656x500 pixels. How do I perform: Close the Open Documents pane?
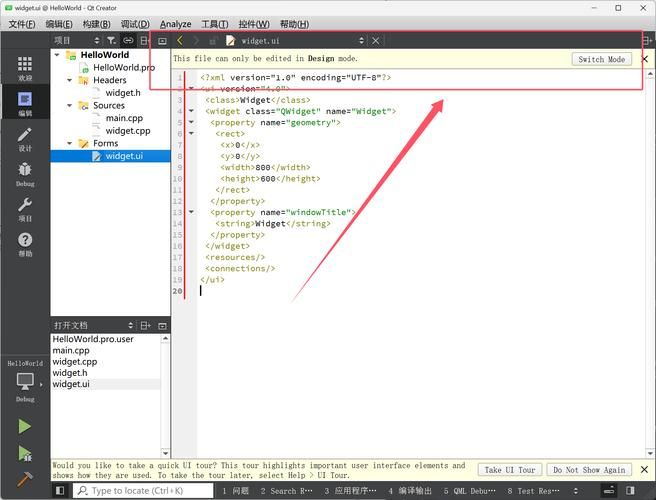click(162, 326)
